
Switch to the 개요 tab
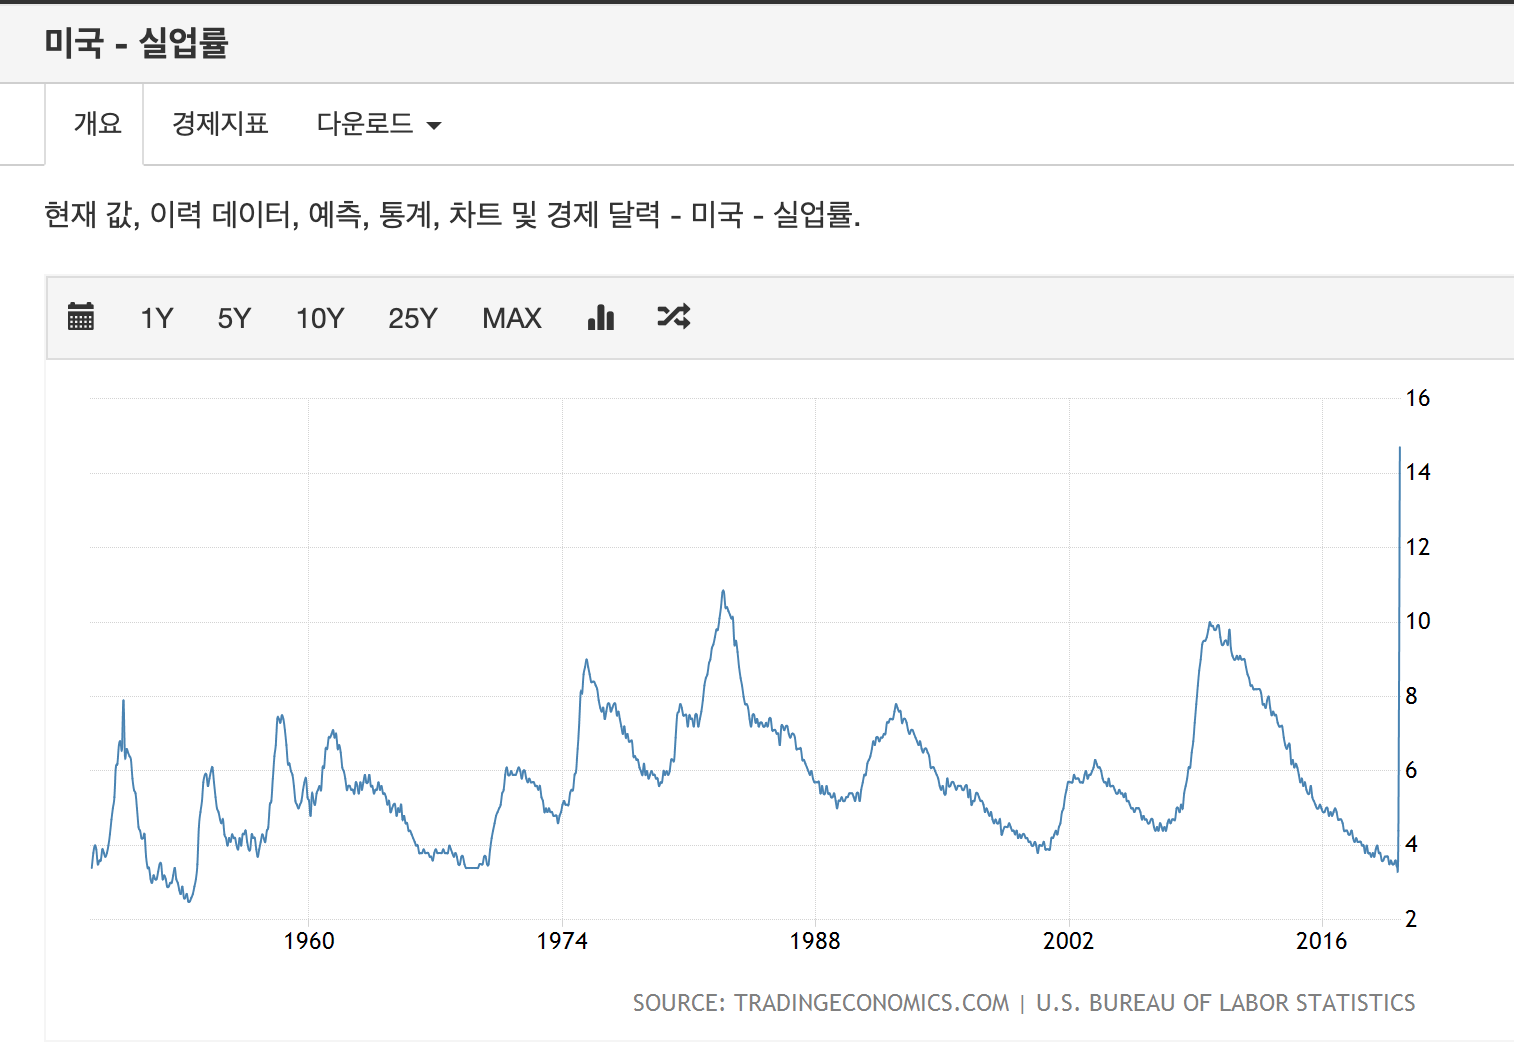click(97, 124)
